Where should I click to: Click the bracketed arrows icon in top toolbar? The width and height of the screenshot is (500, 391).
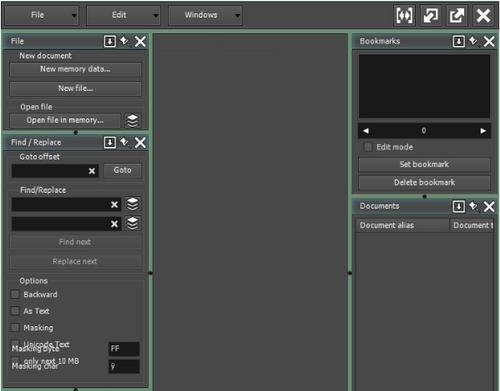(404, 15)
